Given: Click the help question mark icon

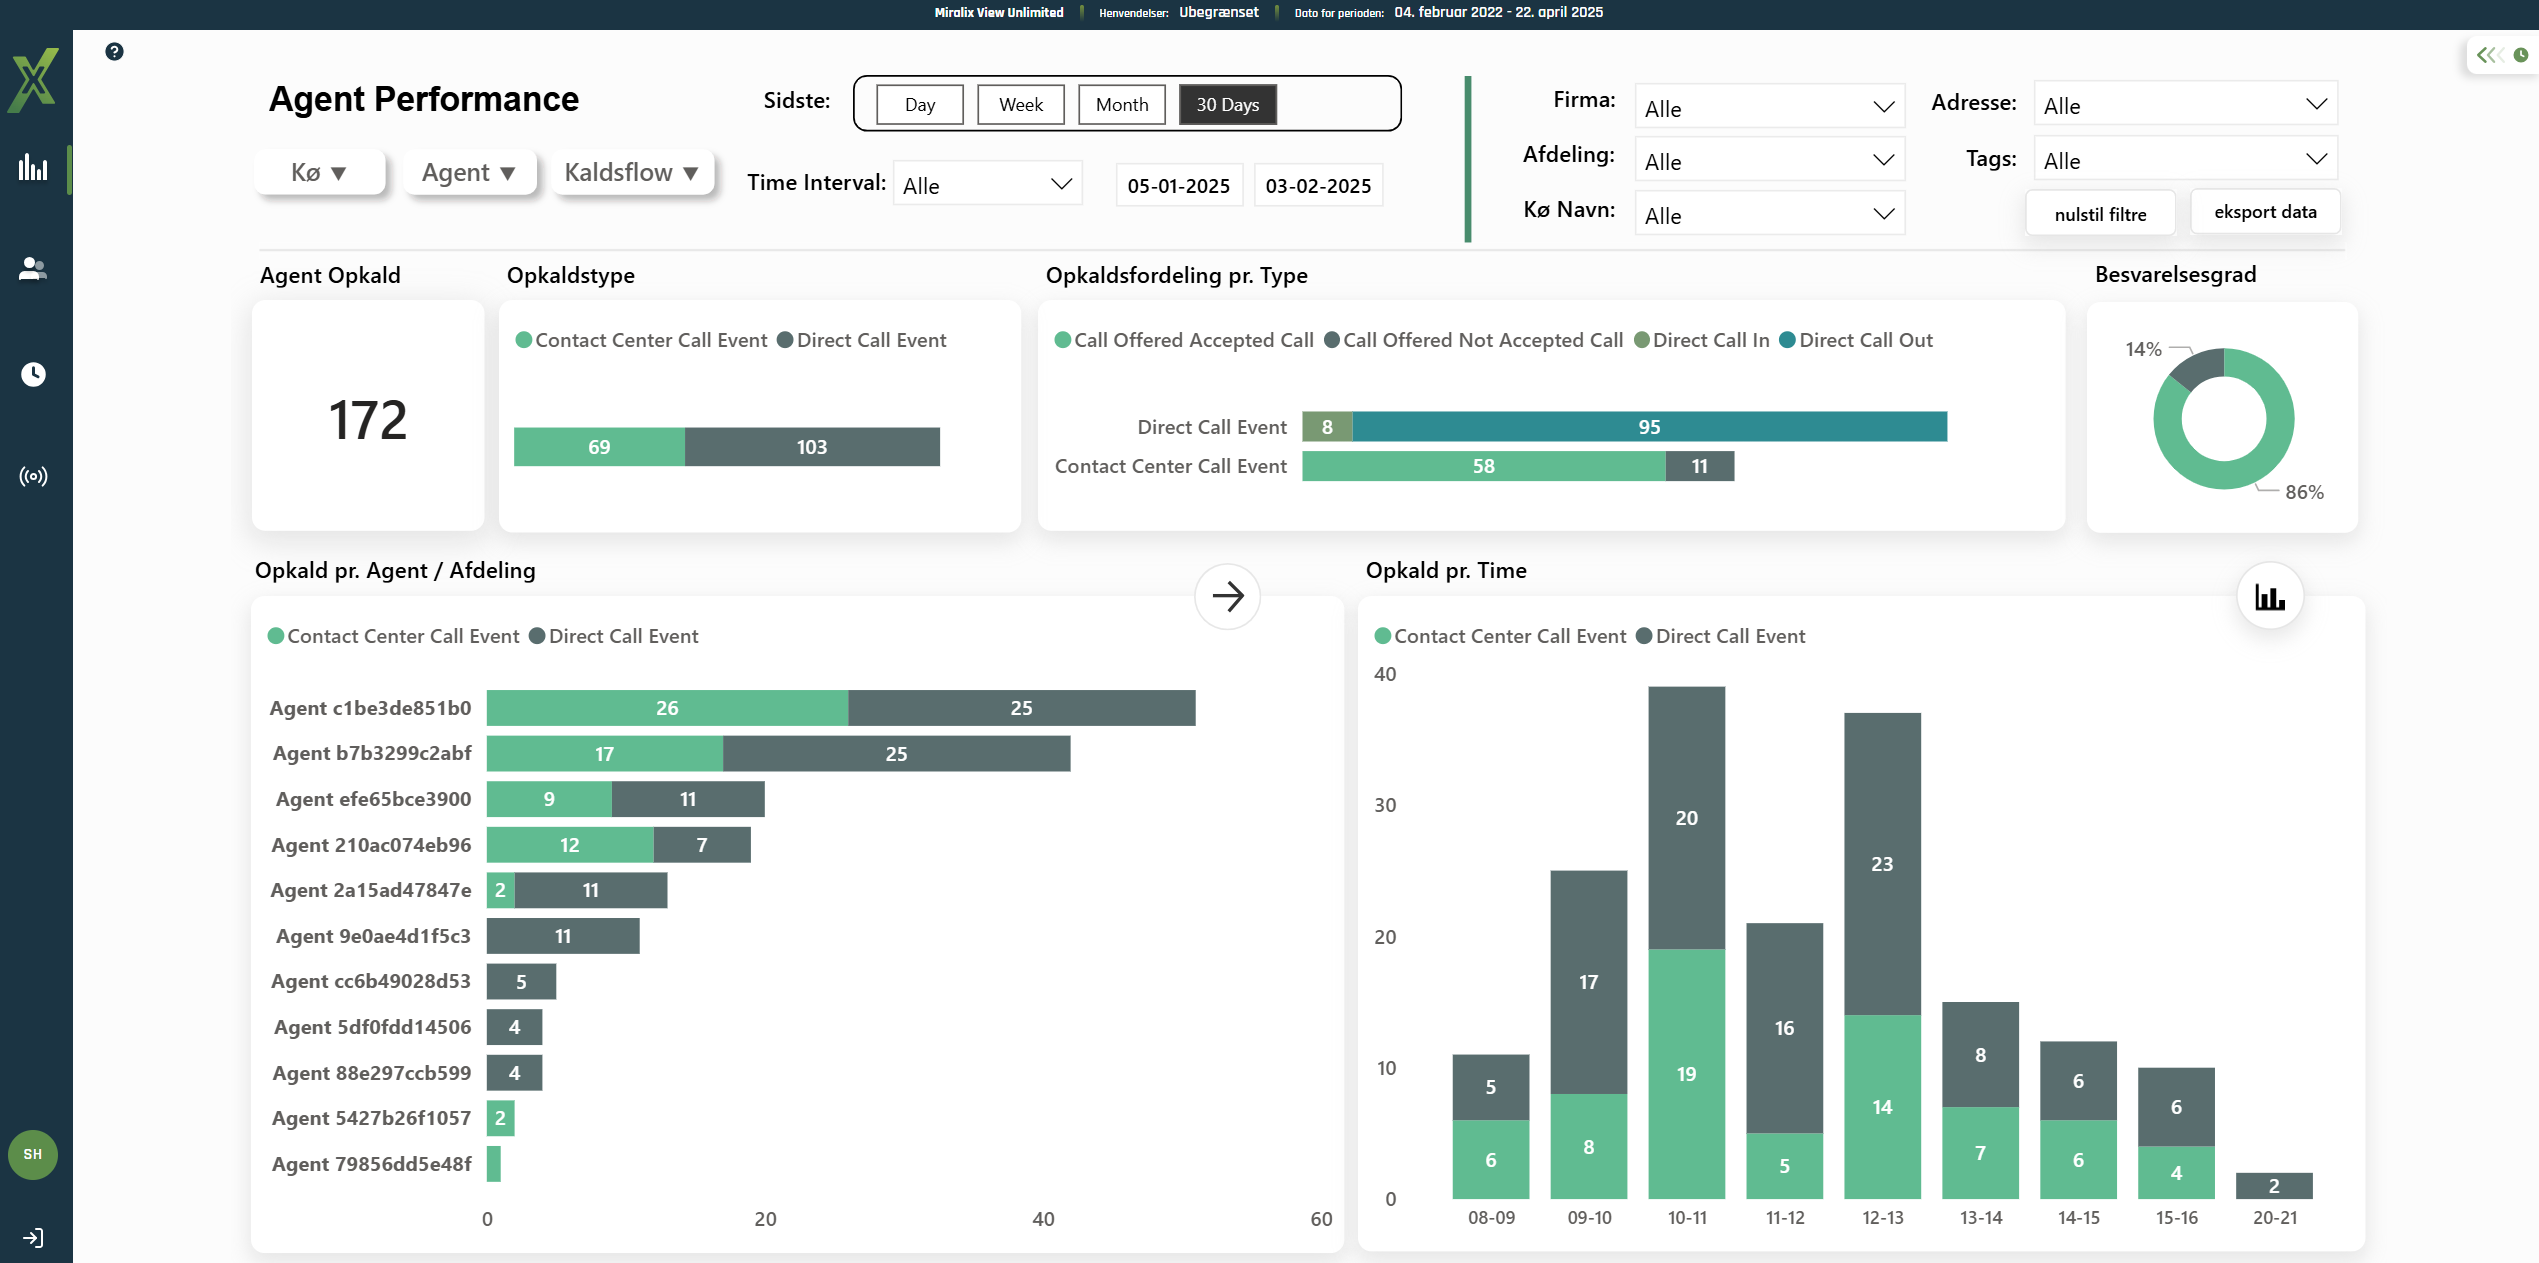Looking at the screenshot, I should 114,51.
